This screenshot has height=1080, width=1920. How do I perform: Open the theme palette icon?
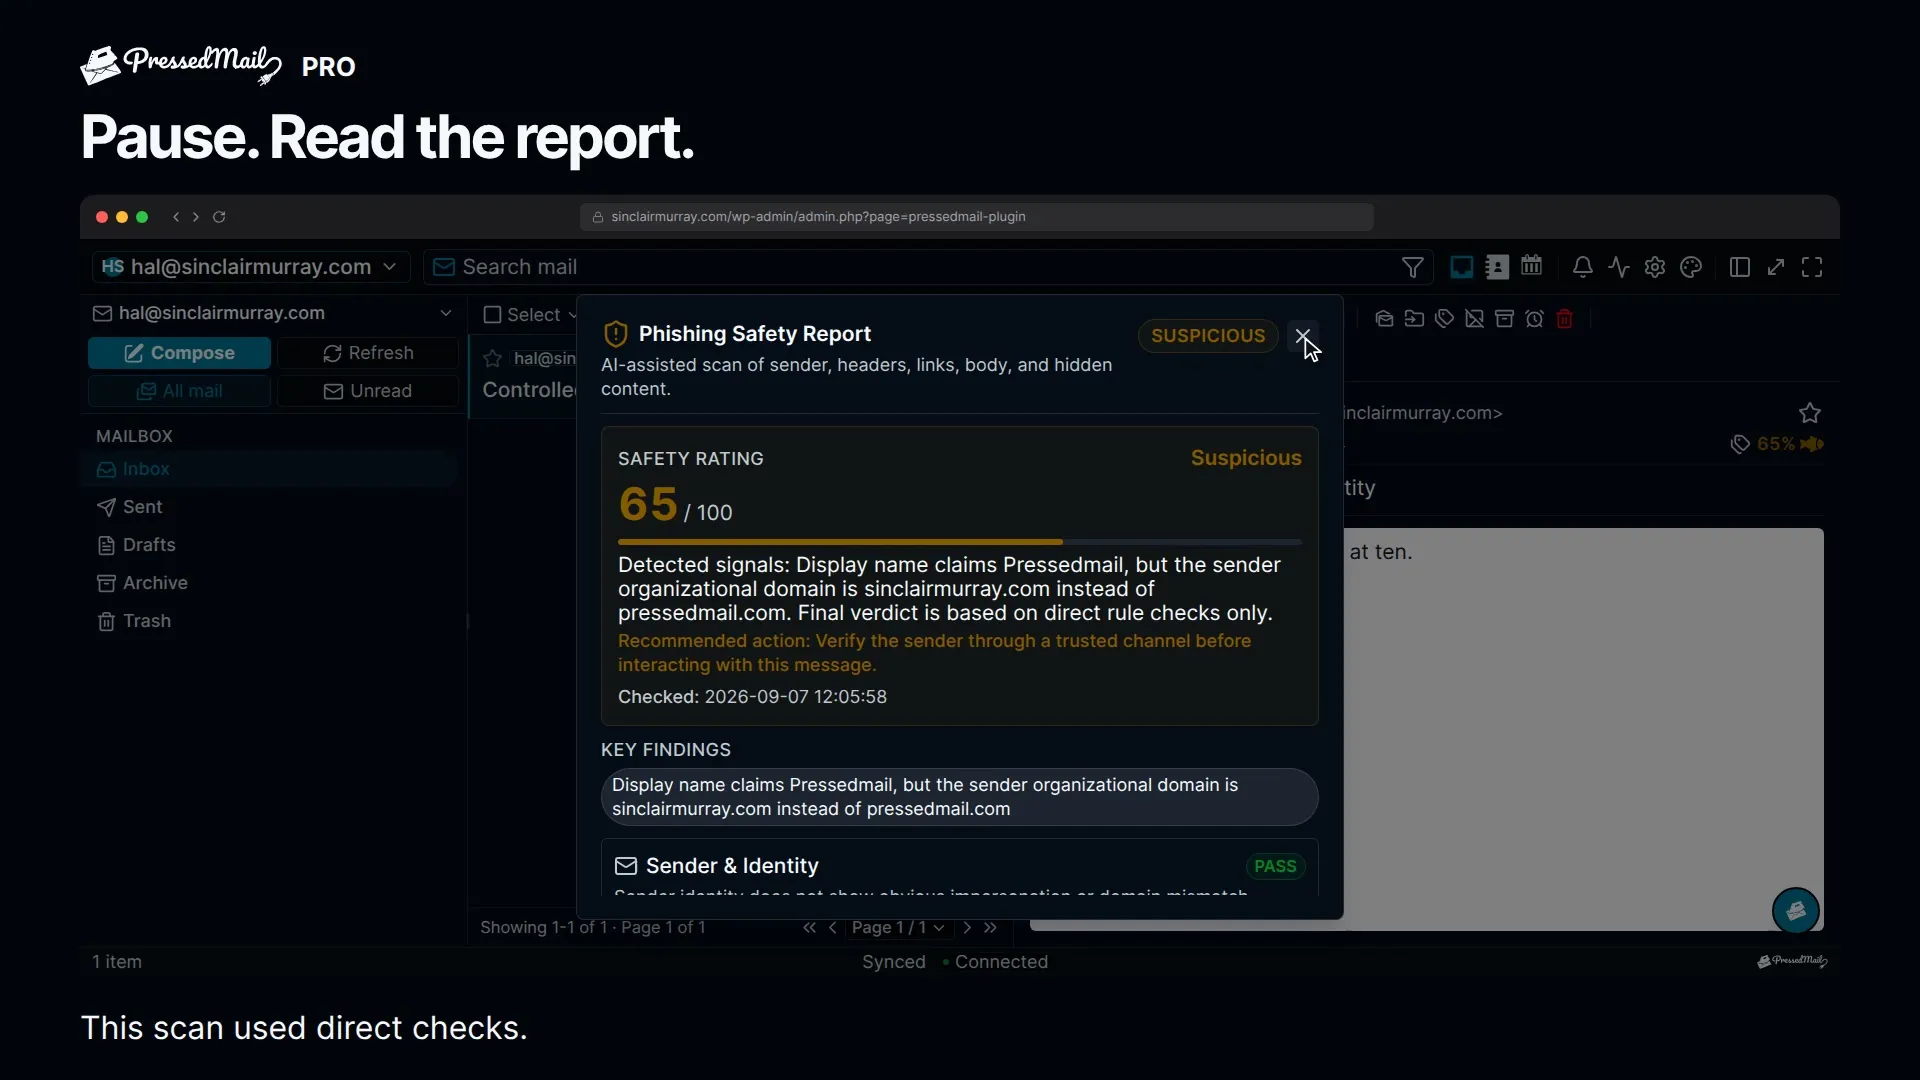point(1691,267)
